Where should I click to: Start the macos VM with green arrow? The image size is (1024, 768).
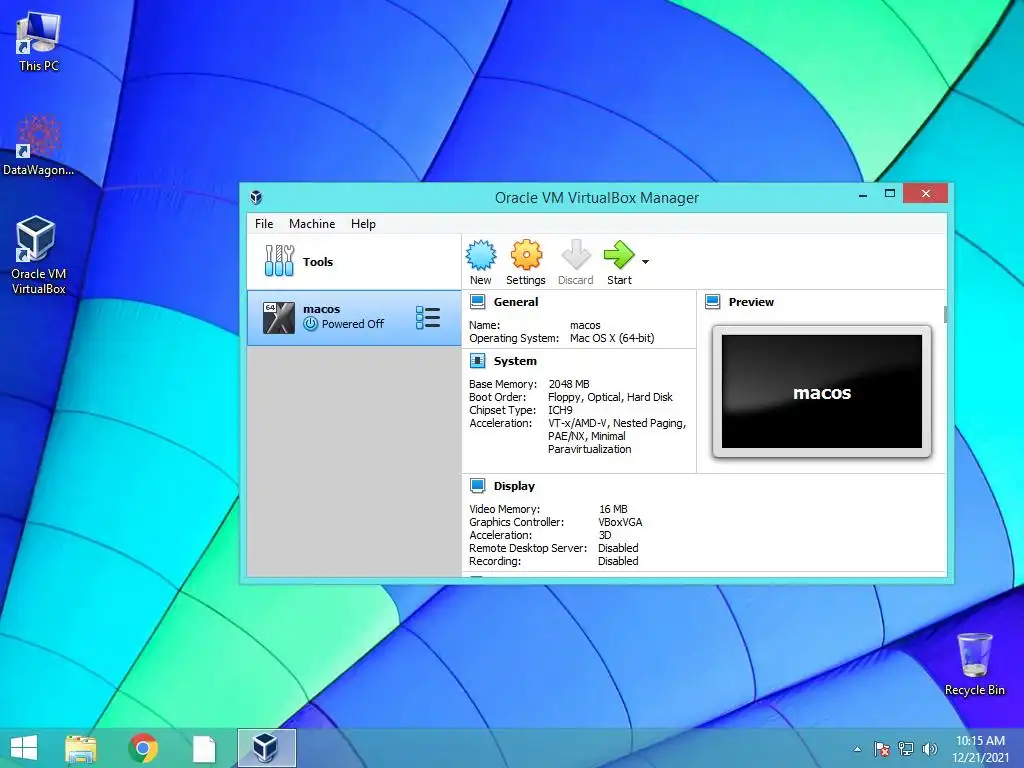click(x=618, y=255)
